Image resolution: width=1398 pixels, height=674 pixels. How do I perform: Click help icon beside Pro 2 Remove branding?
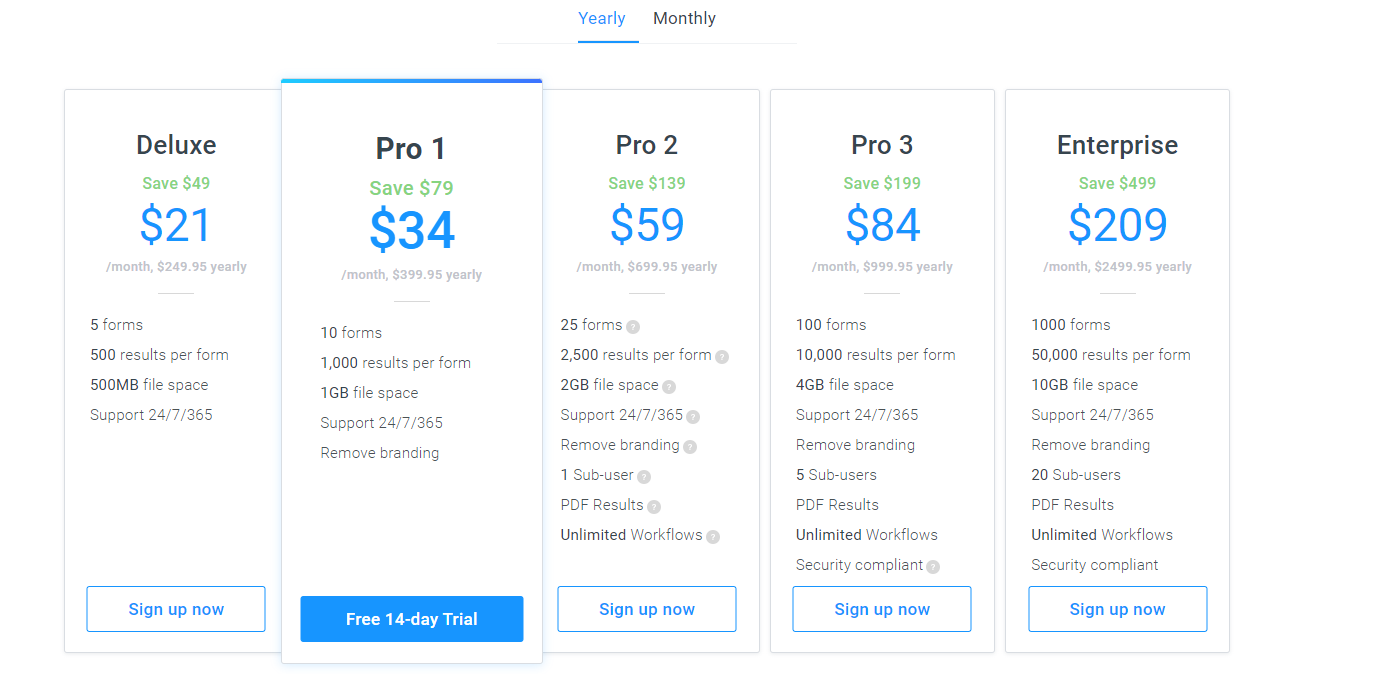pos(690,446)
